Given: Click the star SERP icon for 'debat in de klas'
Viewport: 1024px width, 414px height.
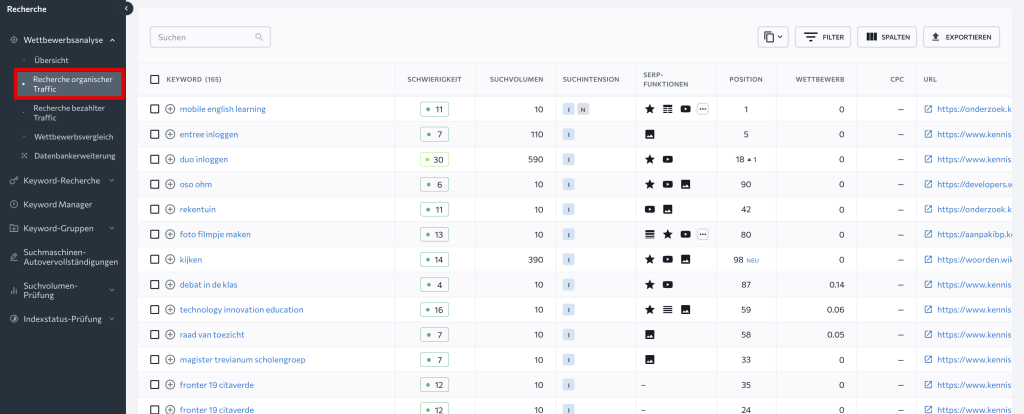Looking at the screenshot, I should pos(649,285).
